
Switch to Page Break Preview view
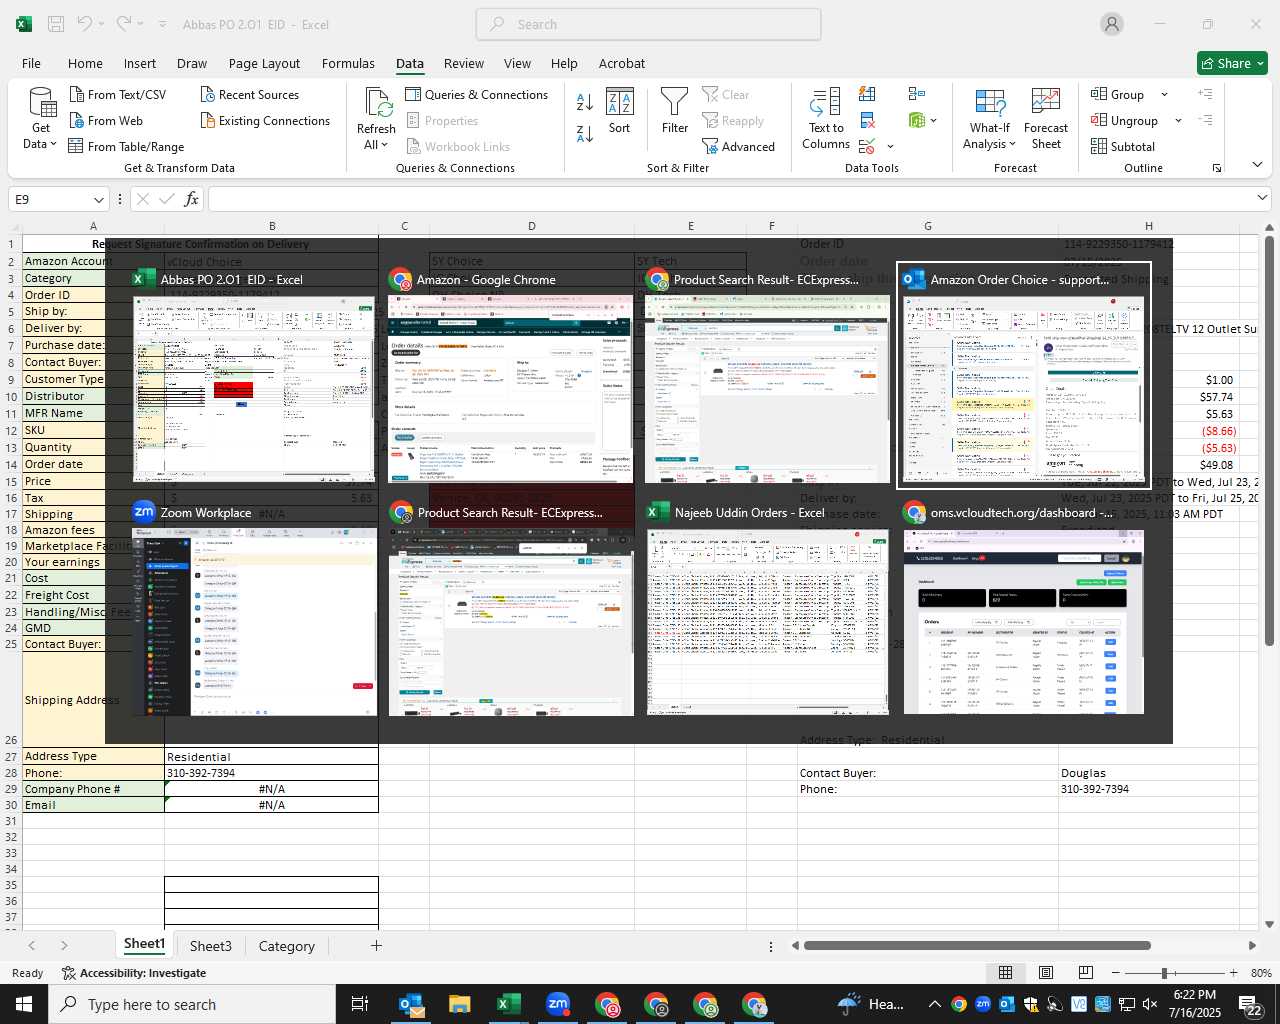coord(1085,973)
